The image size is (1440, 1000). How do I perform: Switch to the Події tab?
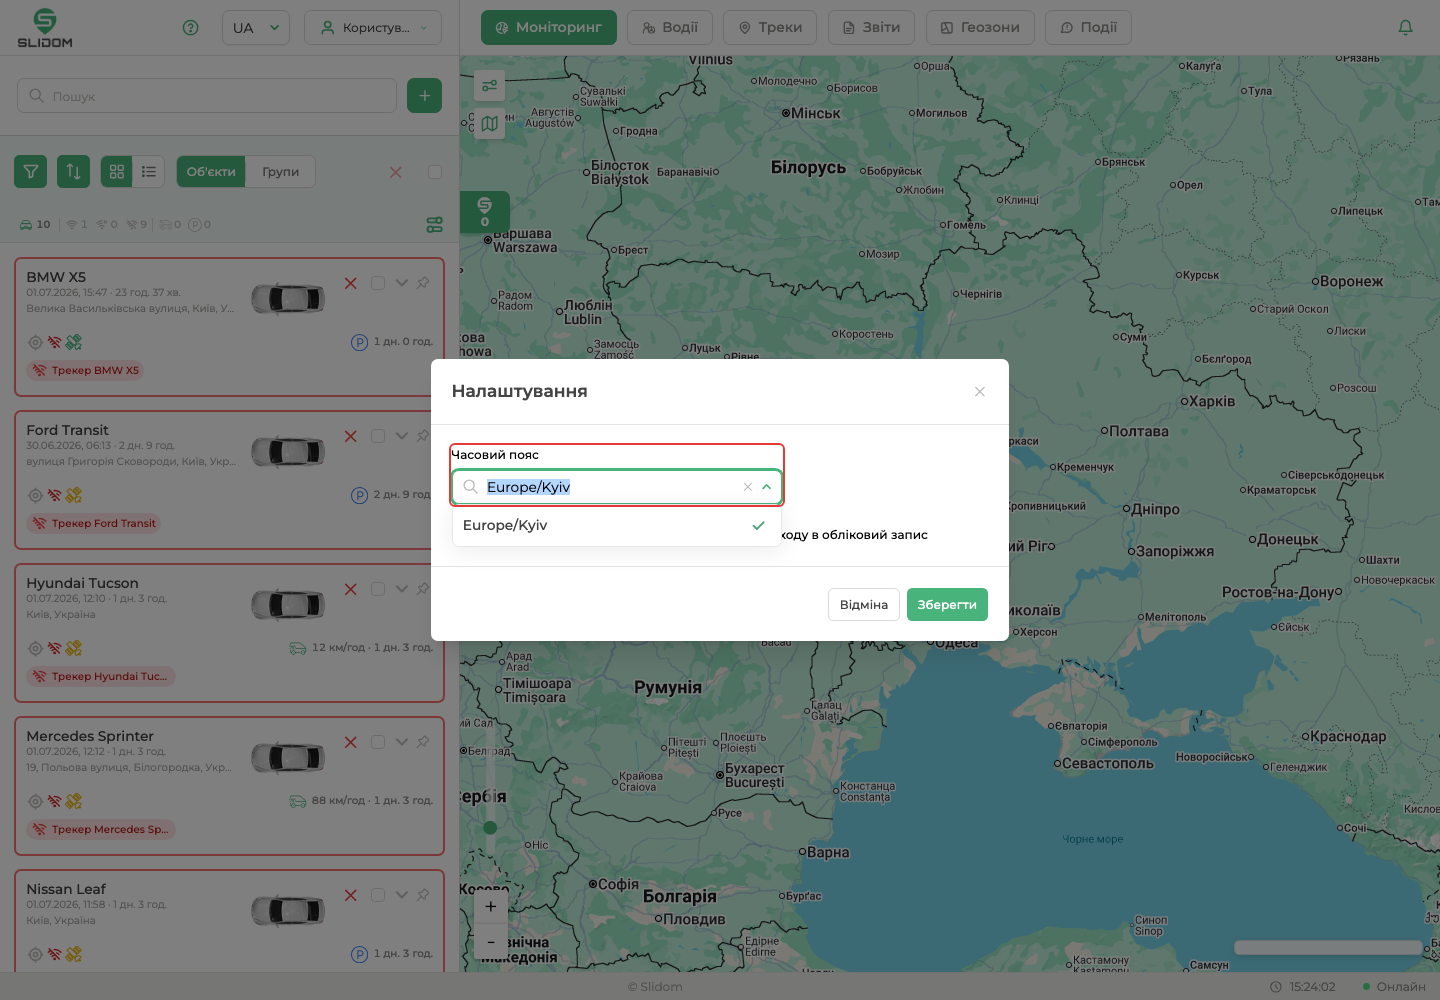(1088, 28)
